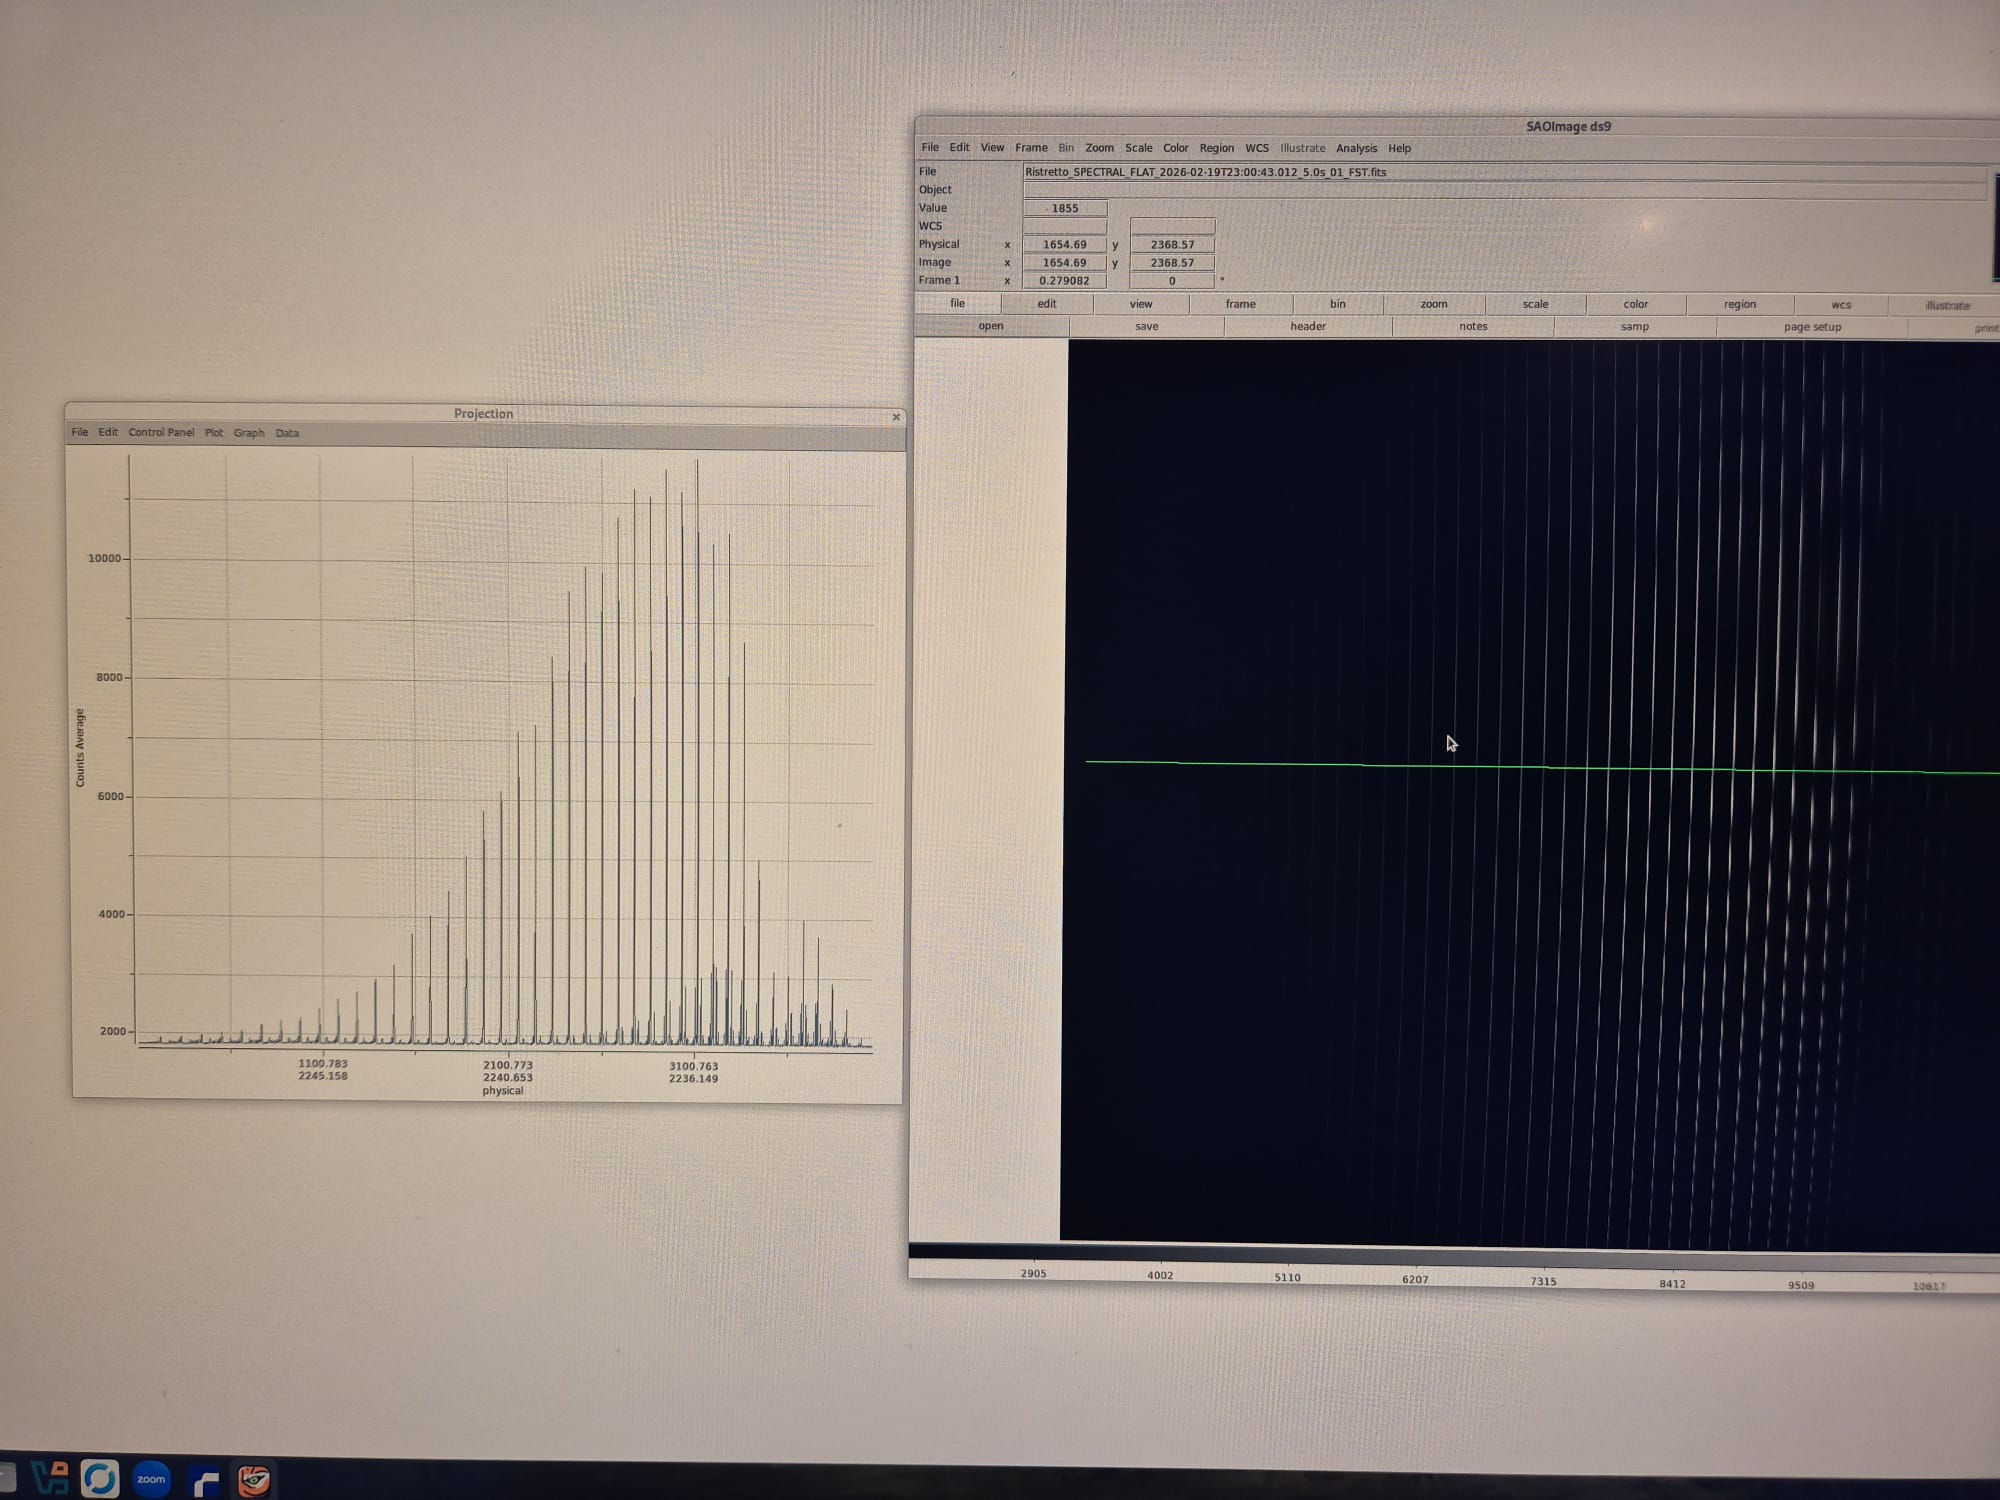Select the 'zoom' buttonbar tab in ds9
The height and width of the screenshot is (1500, 2000).
tap(1434, 304)
